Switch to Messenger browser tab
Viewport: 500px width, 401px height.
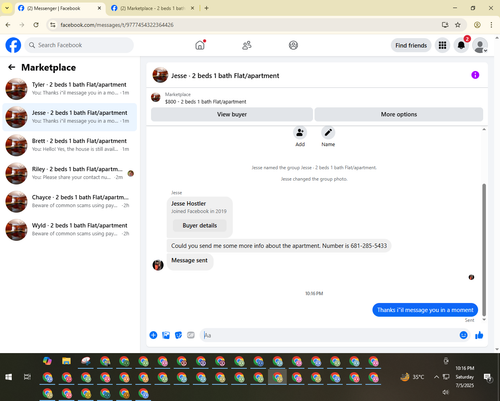59,8
